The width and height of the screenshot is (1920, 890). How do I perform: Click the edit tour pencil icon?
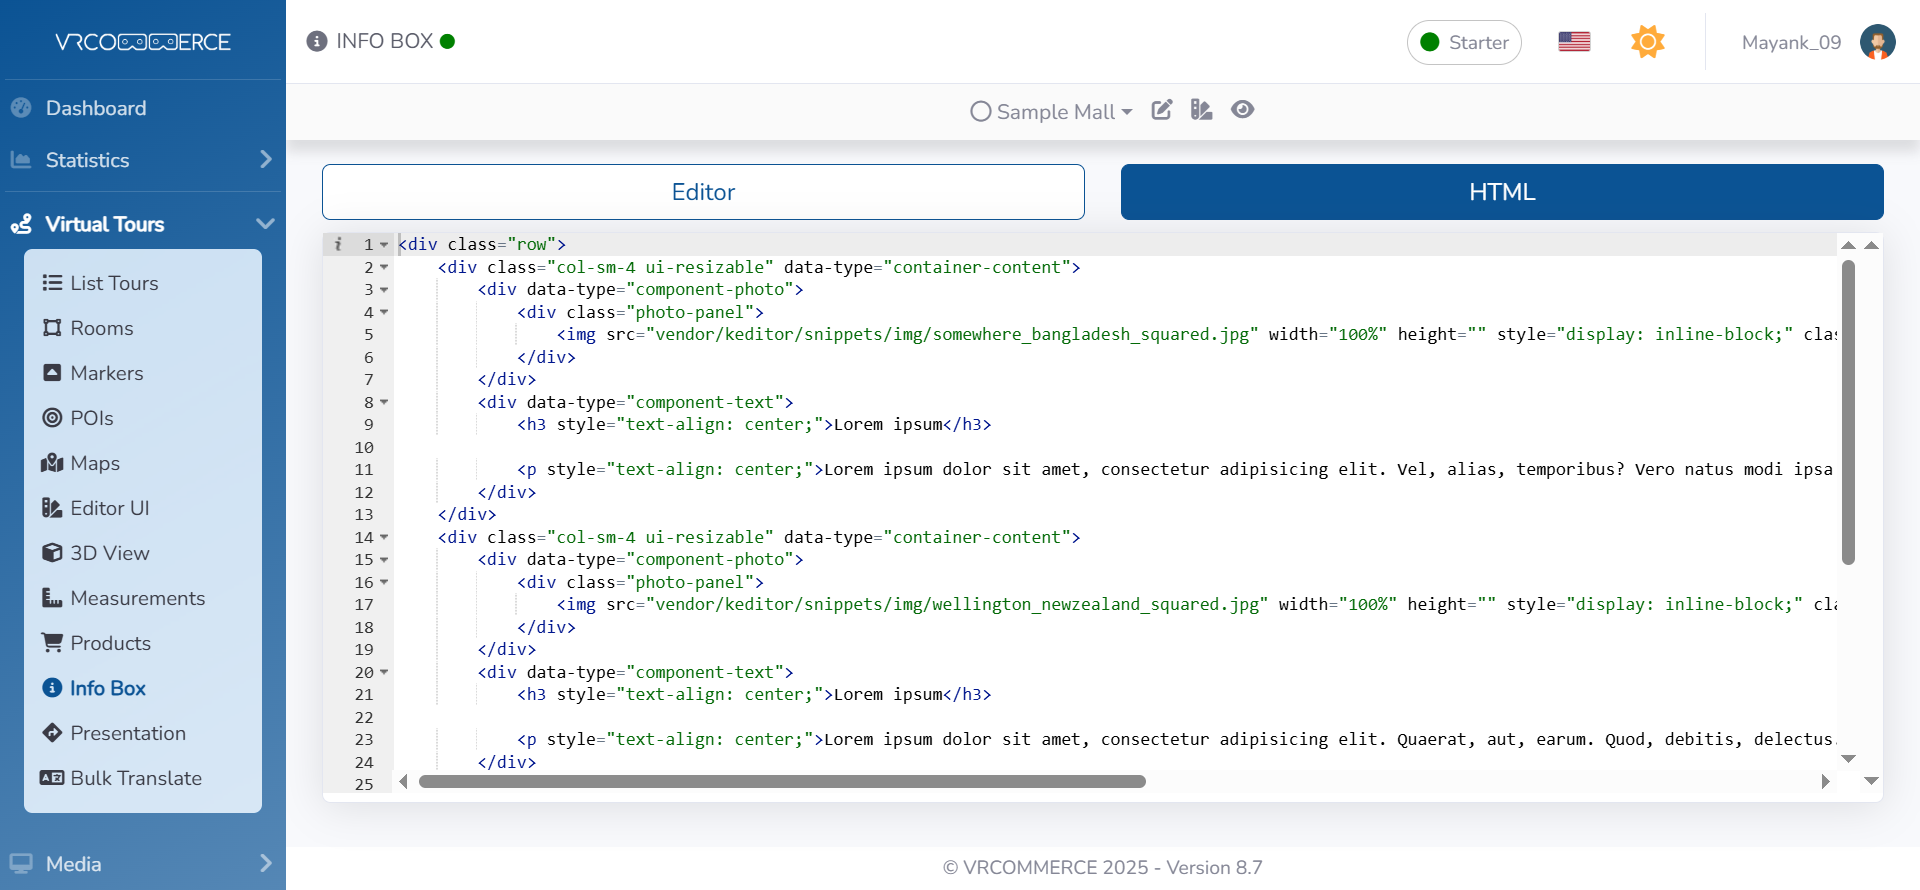(x=1161, y=110)
